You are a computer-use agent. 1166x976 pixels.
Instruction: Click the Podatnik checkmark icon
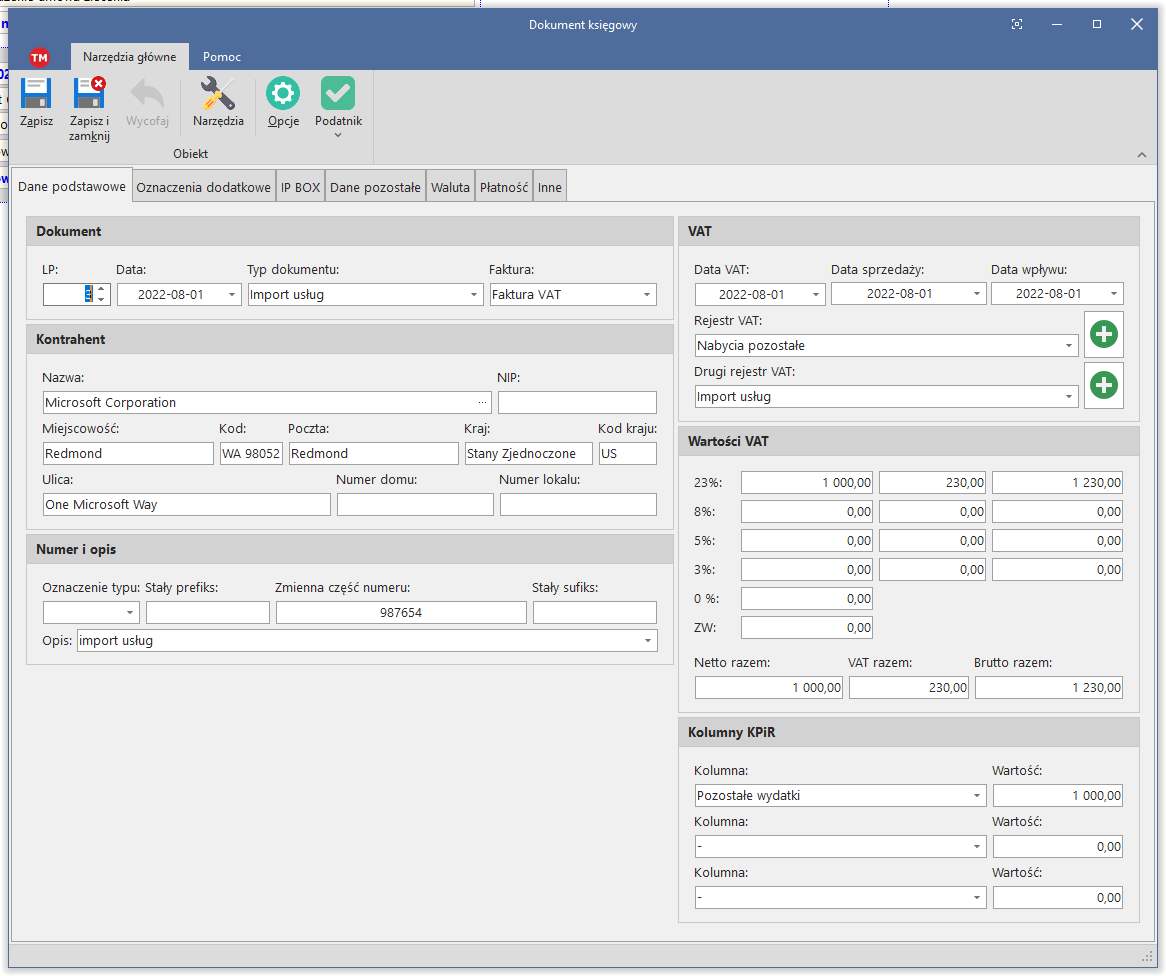(x=338, y=95)
